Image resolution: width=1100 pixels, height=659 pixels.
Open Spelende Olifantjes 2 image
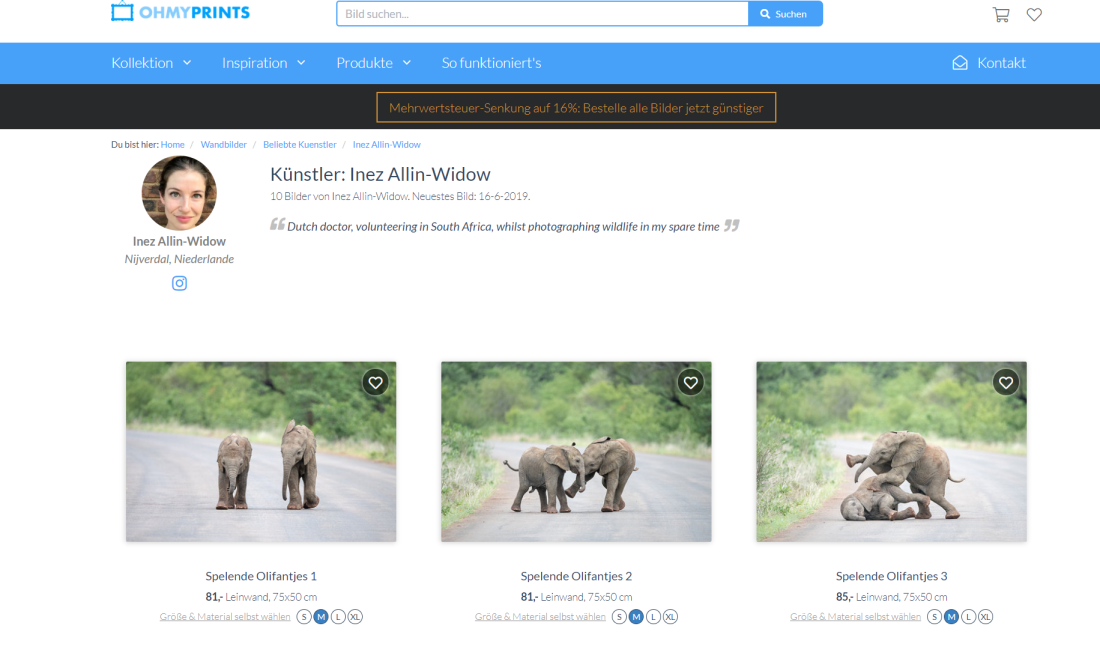click(576, 451)
